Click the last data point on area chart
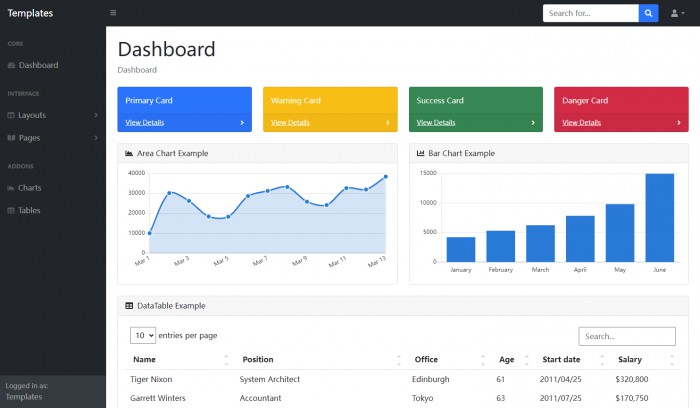Image resolution: width=700 pixels, height=408 pixels. [x=386, y=177]
